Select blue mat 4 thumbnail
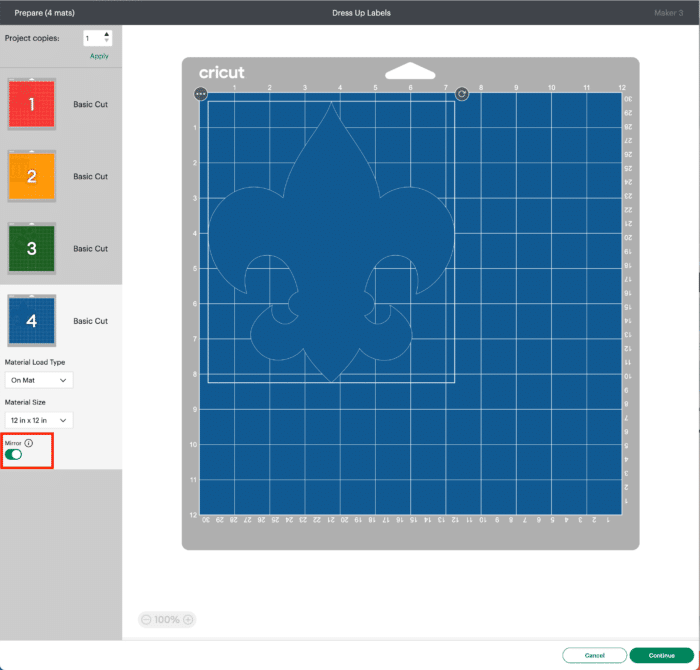This screenshot has height=670, width=700. (x=32, y=321)
